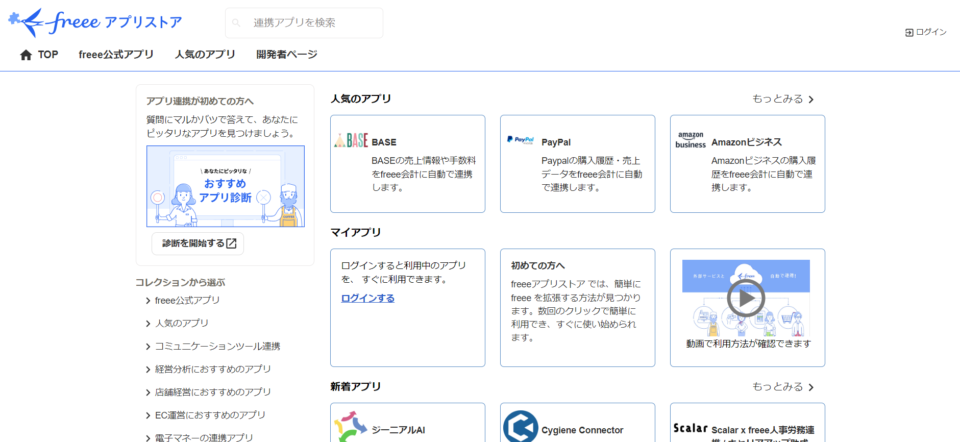
Task: Click the マイアプリ section heading
Action: tap(356, 233)
